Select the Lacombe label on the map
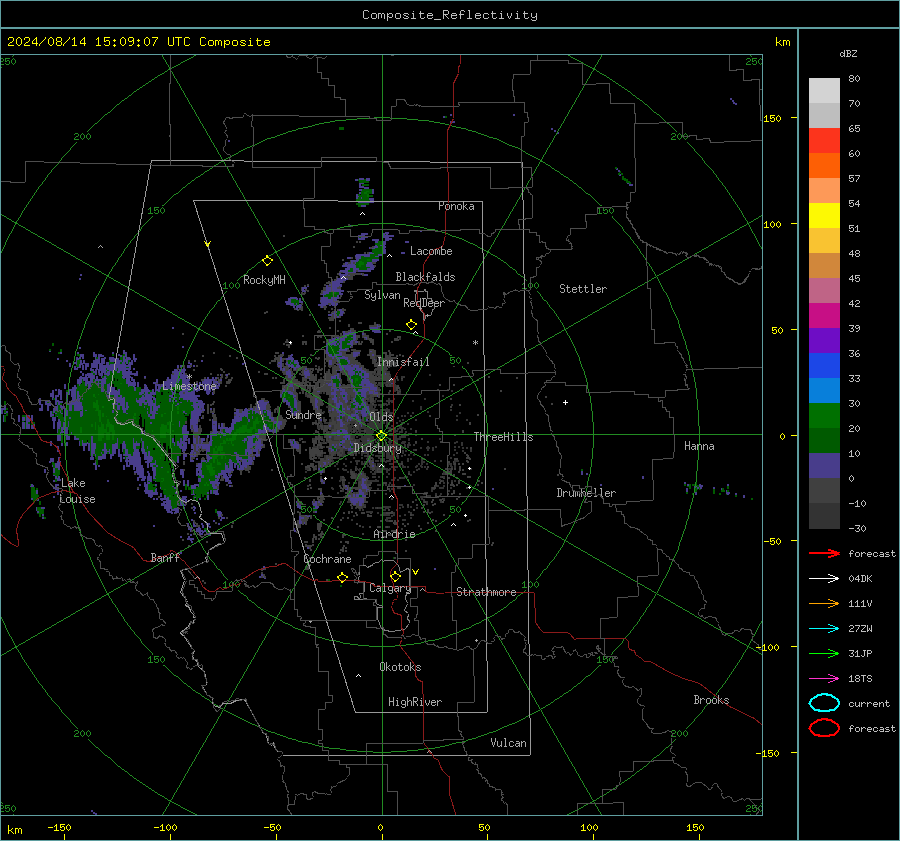900x841 pixels. (431, 251)
